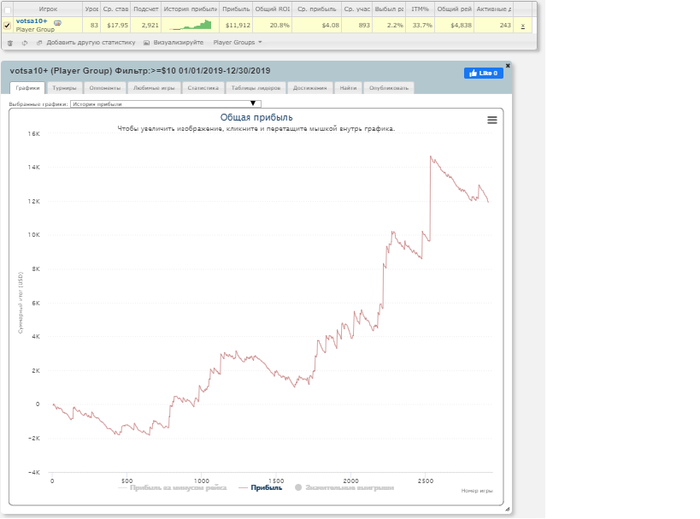Toggle the Прибыль legend series

pyautogui.click(x=261, y=488)
